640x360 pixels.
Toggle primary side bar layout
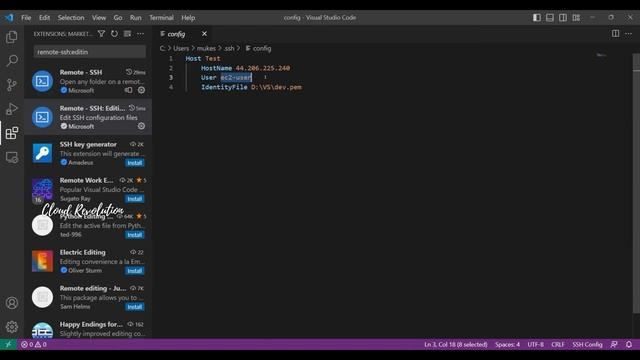click(x=537, y=18)
